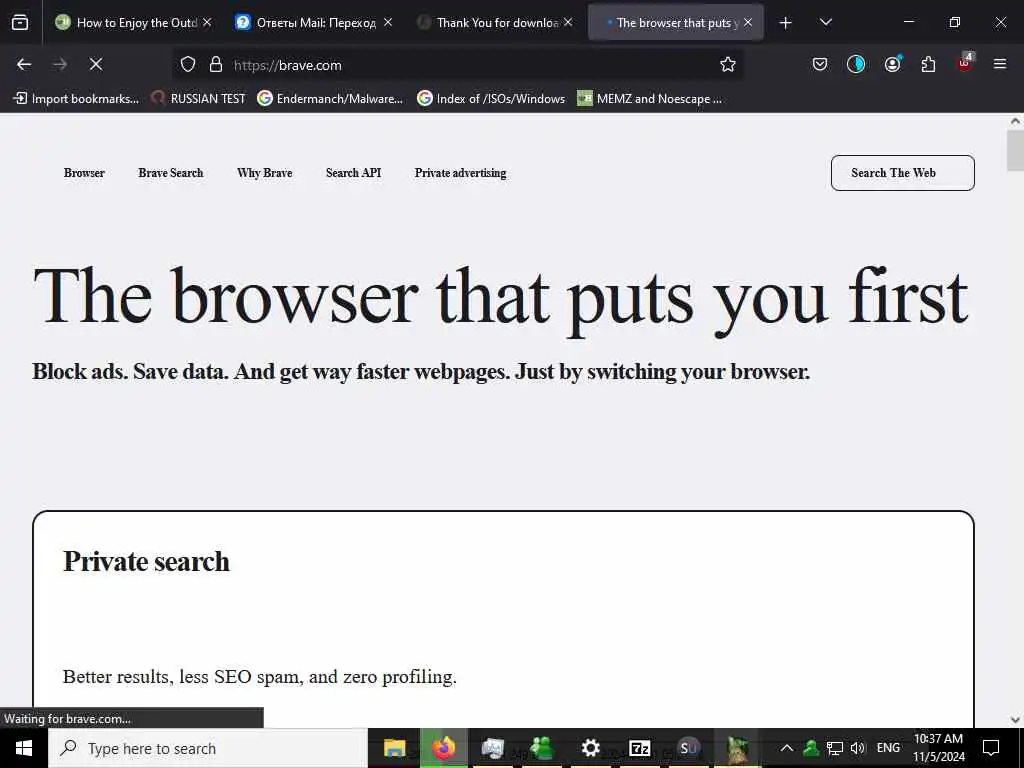This screenshot has width=1024, height=768.
Task: Open the Index of /ISOs/Windows bookmark
Action: [491, 99]
